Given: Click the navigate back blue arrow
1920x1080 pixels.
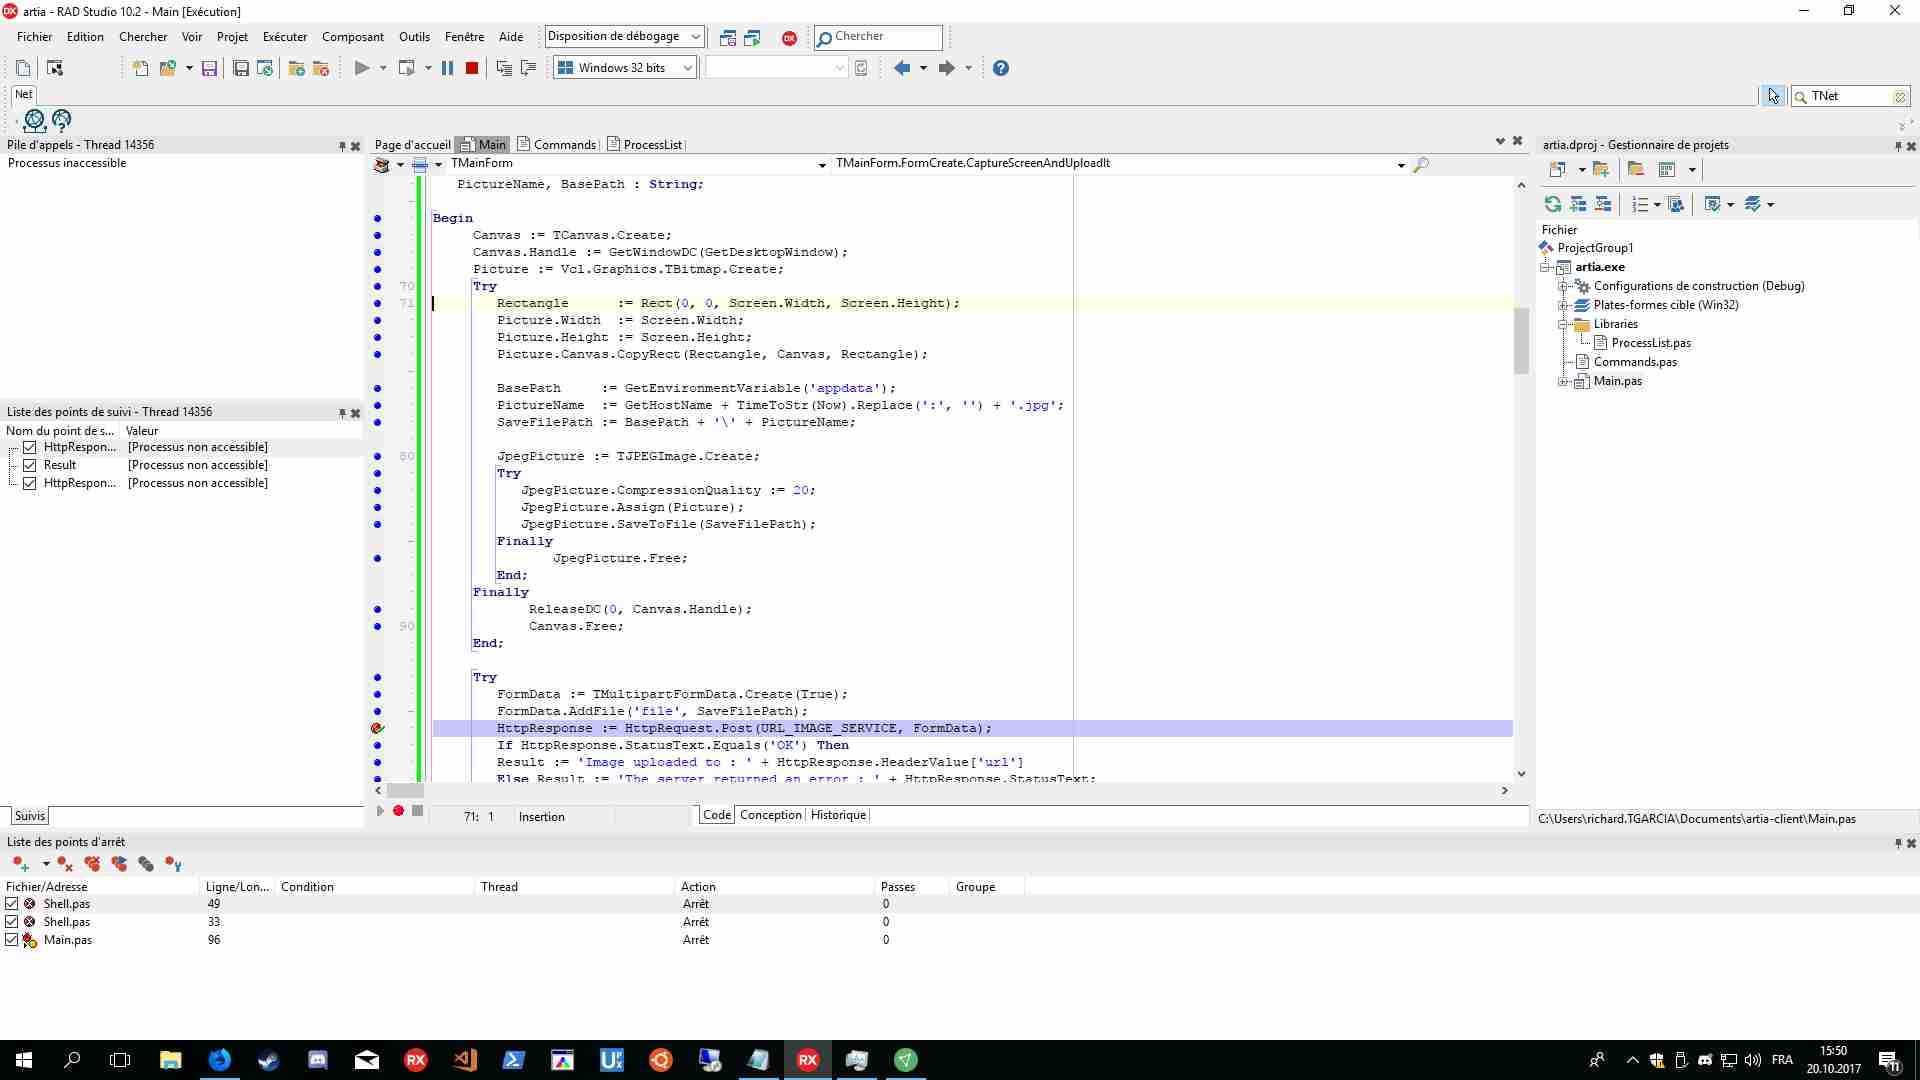Looking at the screenshot, I should point(902,68).
